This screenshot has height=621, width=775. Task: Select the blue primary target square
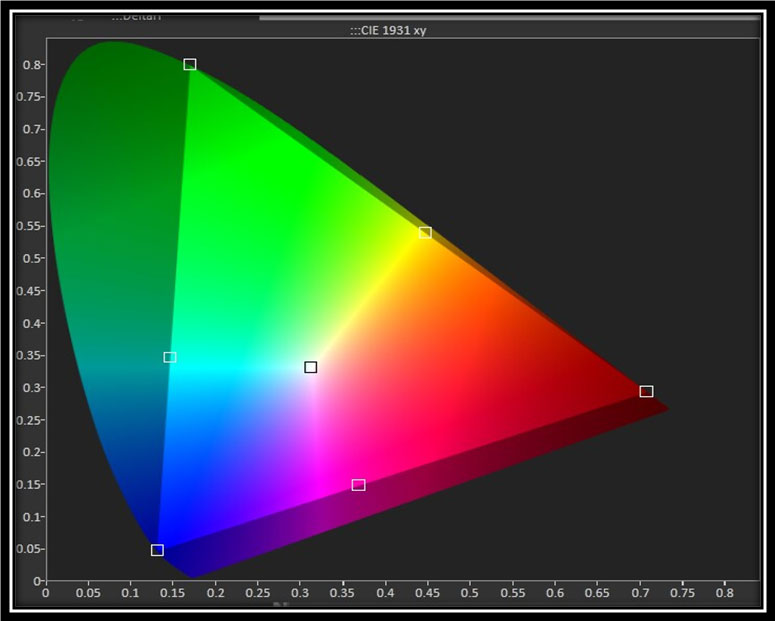click(x=157, y=550)
